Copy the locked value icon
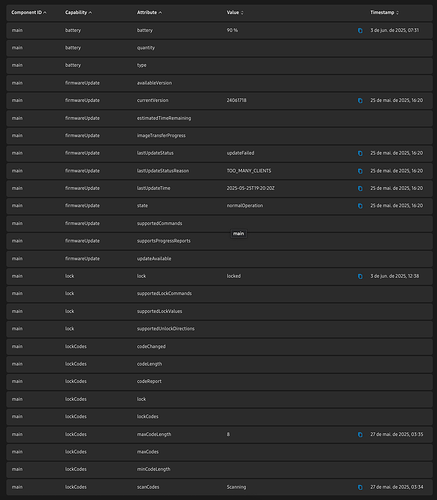The image size is (437, 500). point(360,276)
